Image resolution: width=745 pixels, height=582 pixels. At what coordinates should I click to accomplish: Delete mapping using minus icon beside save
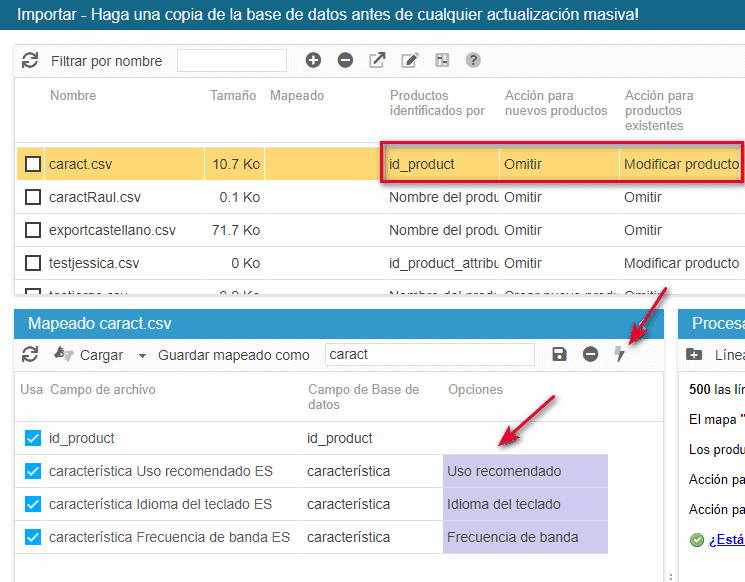(x=590, y=354)
